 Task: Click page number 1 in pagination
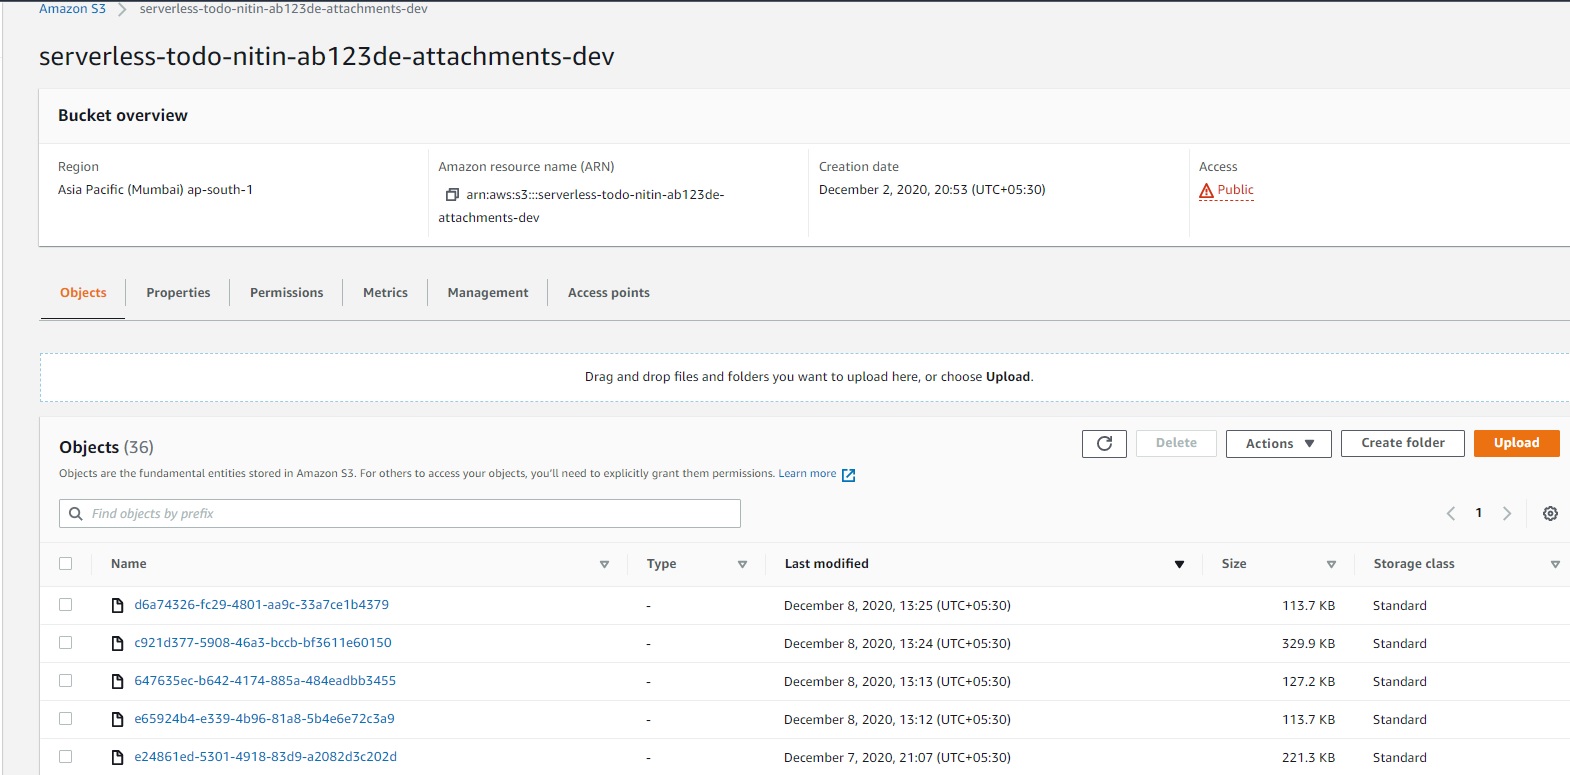(x=1479, y=513)
